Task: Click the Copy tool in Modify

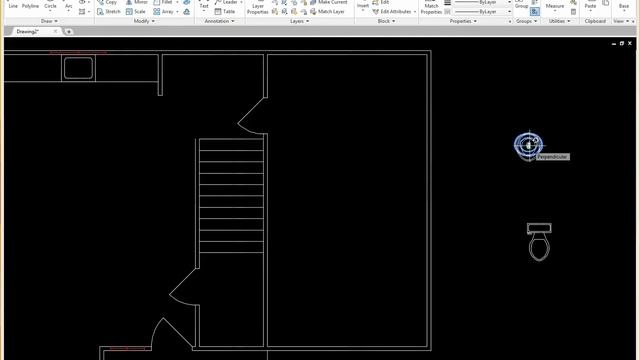Action: click(x=107, y=2)
